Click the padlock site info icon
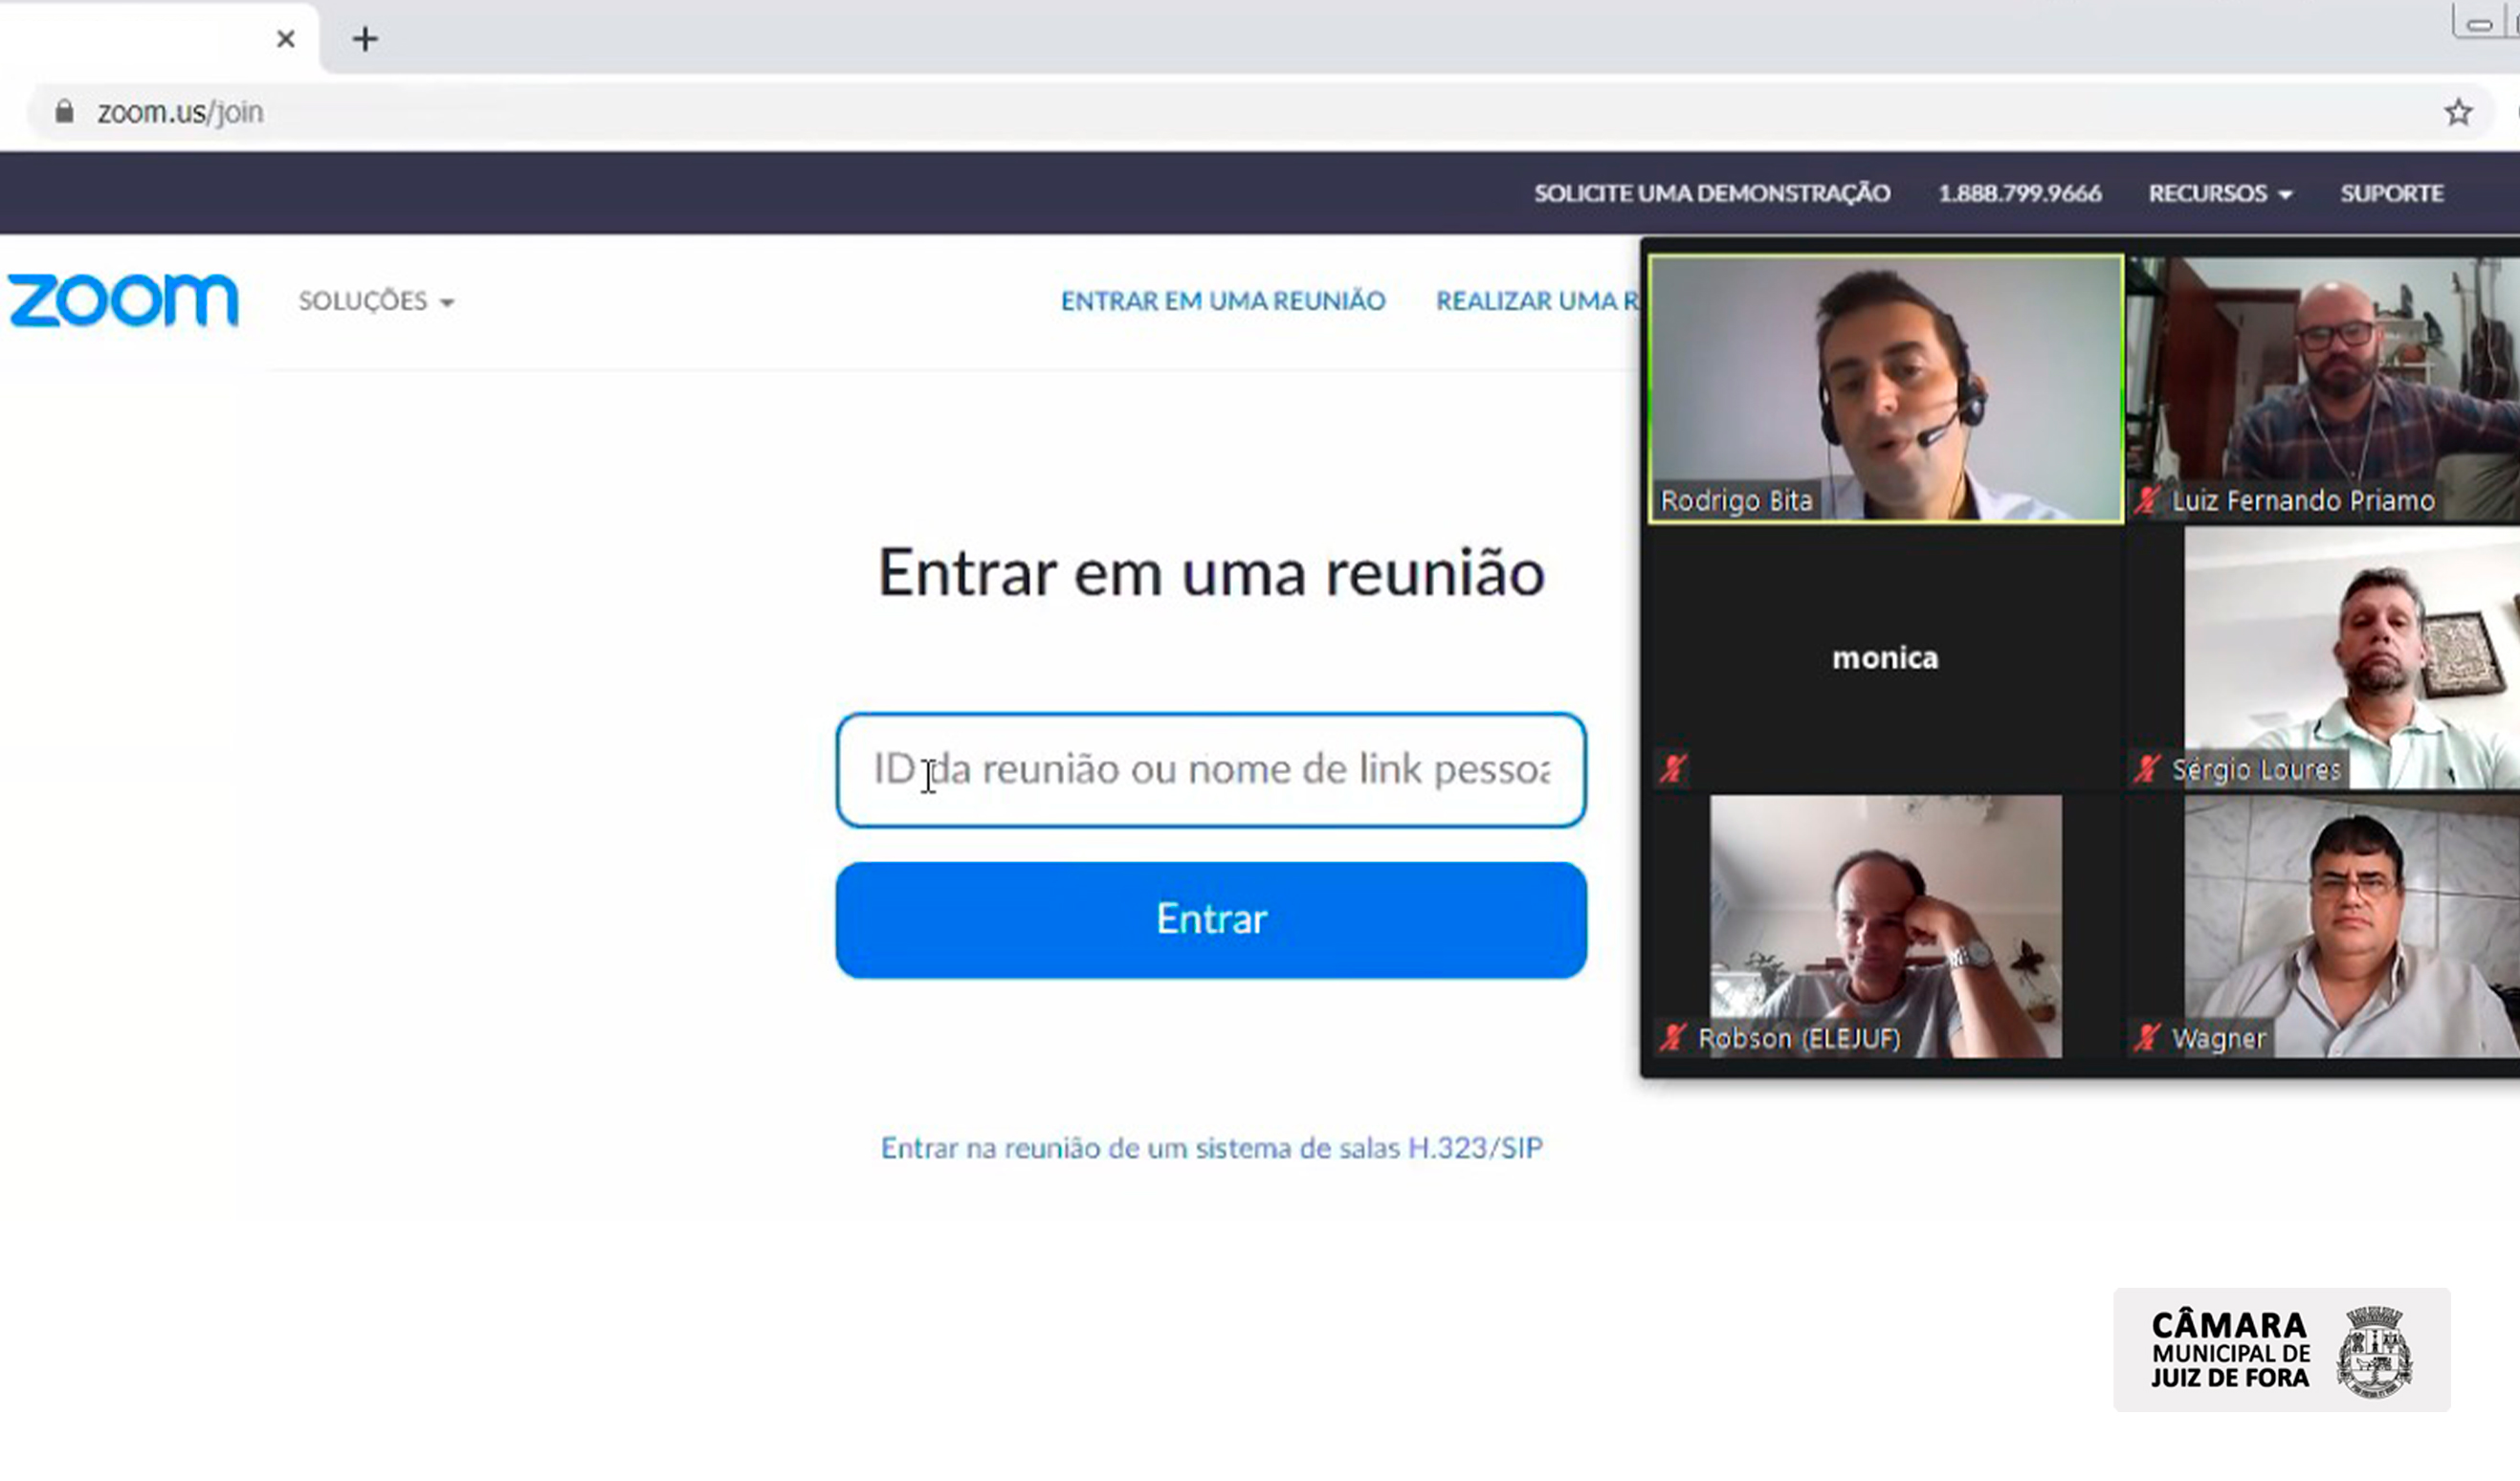Viewport: 2520px width, 1481px height. coord(64,111)
